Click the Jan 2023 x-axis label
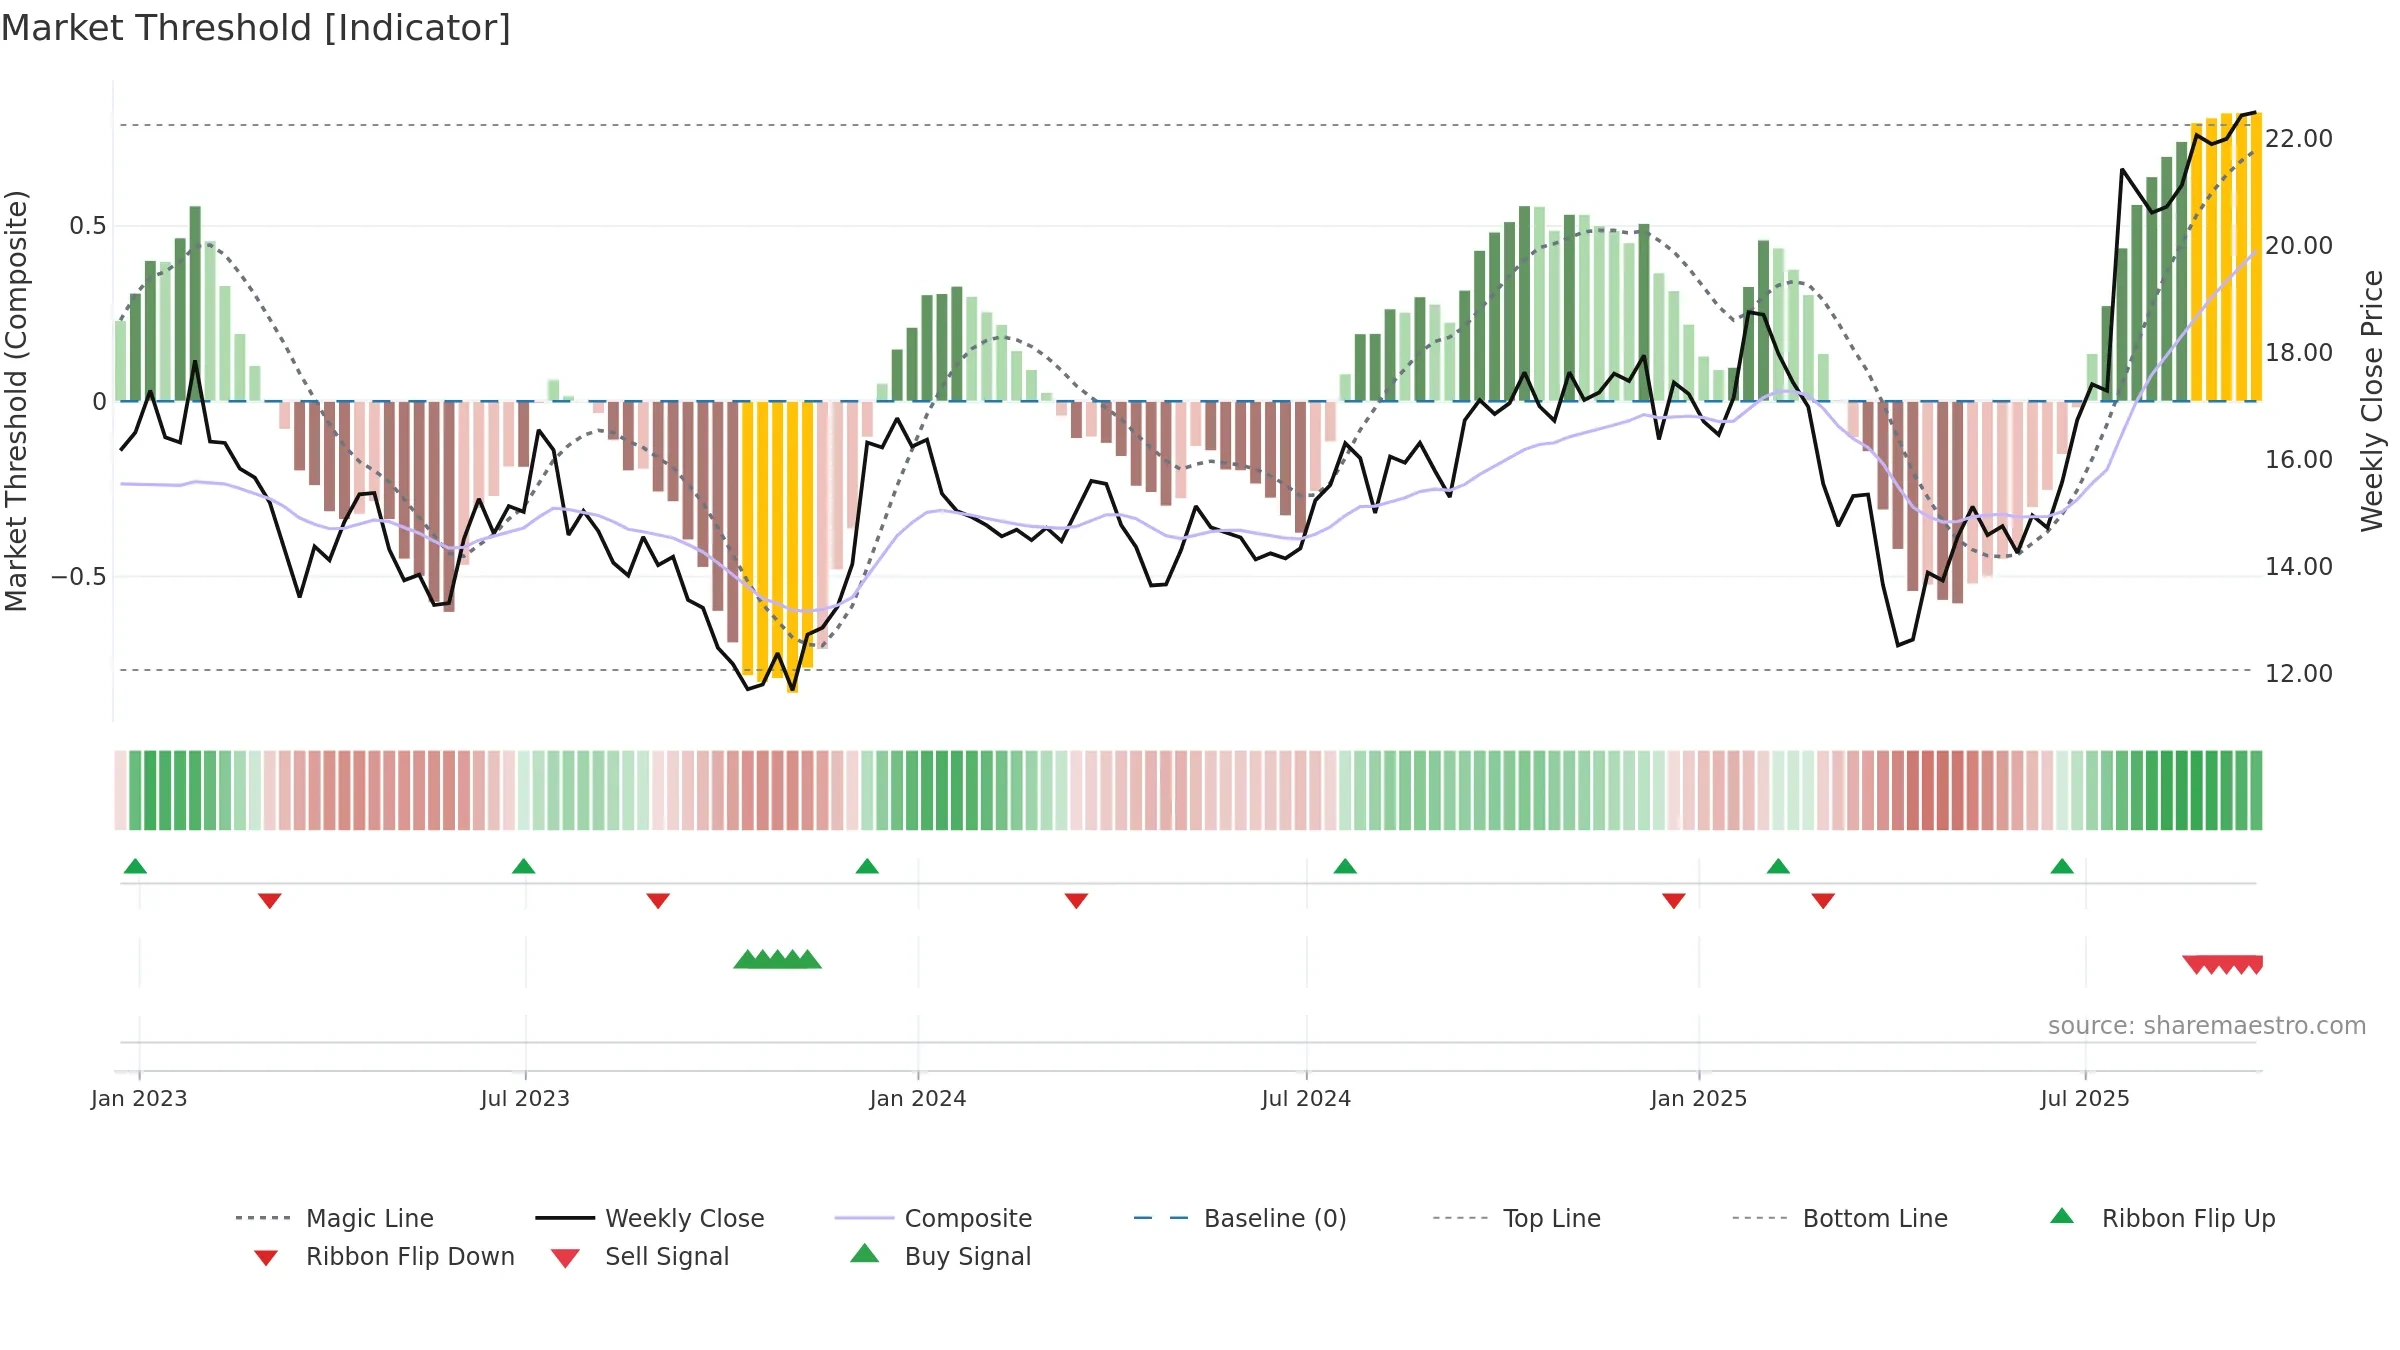Screen dimensions: 2400x1350 pos(139,1098)
